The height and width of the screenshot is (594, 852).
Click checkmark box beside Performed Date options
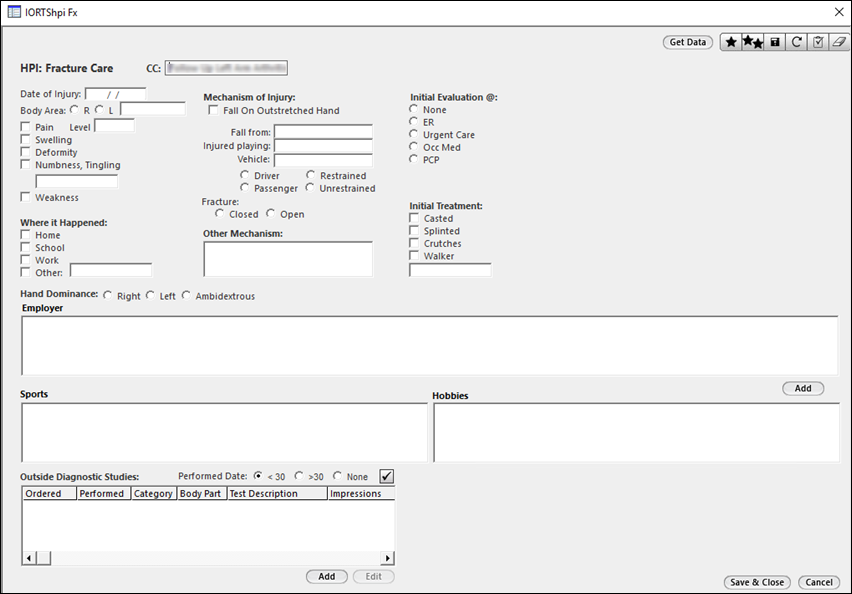click(x=386, y=476)
